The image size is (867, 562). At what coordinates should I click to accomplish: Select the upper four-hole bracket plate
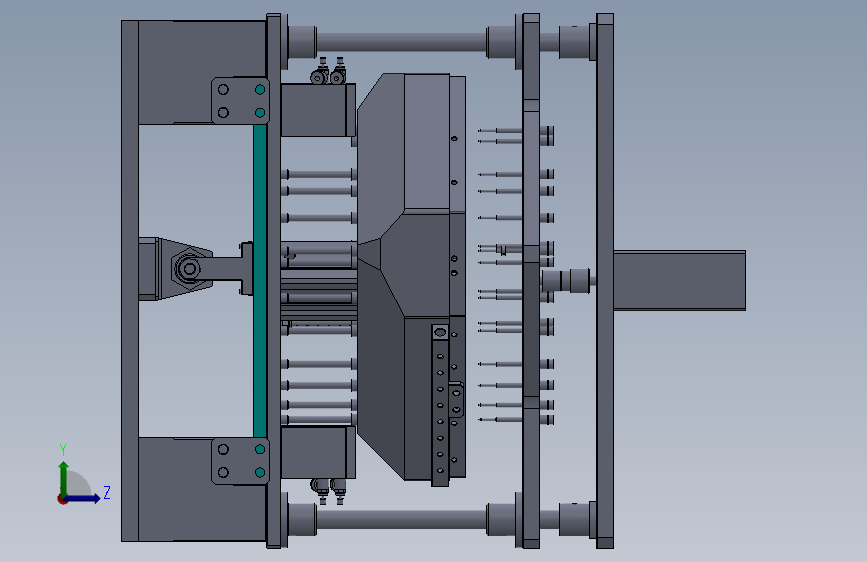(x=241, y=101)
